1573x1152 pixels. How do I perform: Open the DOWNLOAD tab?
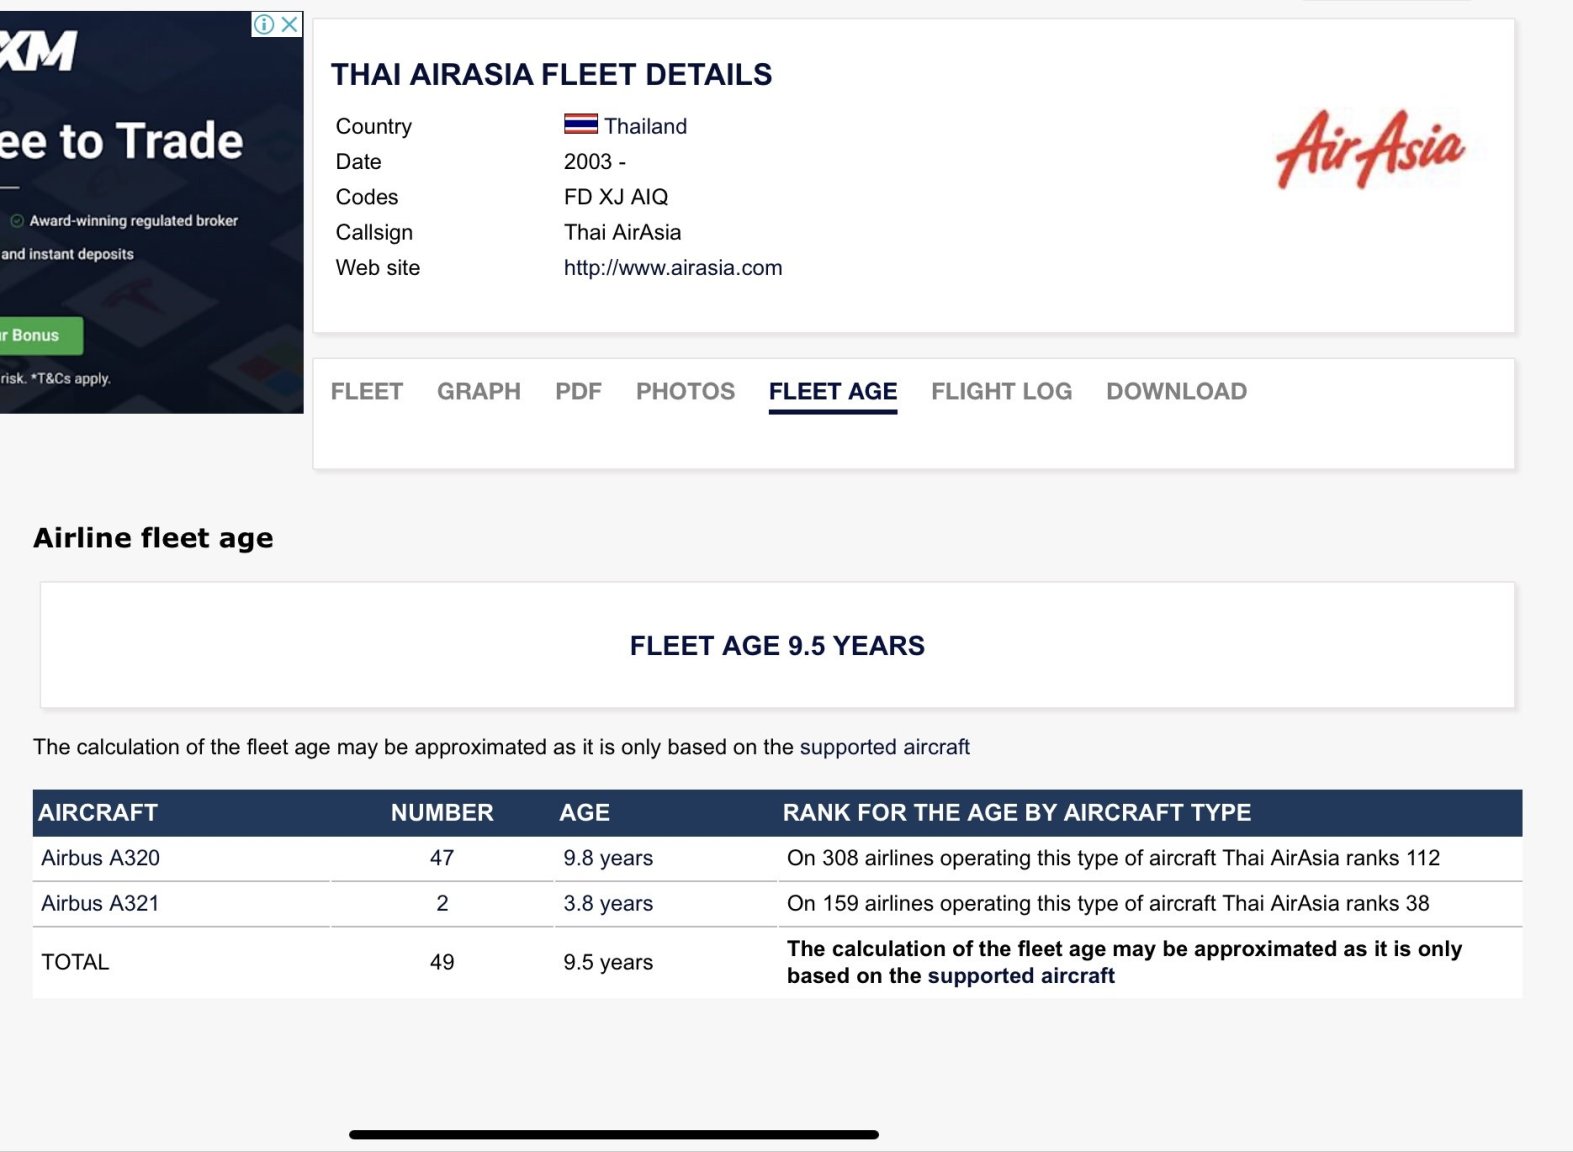[x=1177, y=391]
